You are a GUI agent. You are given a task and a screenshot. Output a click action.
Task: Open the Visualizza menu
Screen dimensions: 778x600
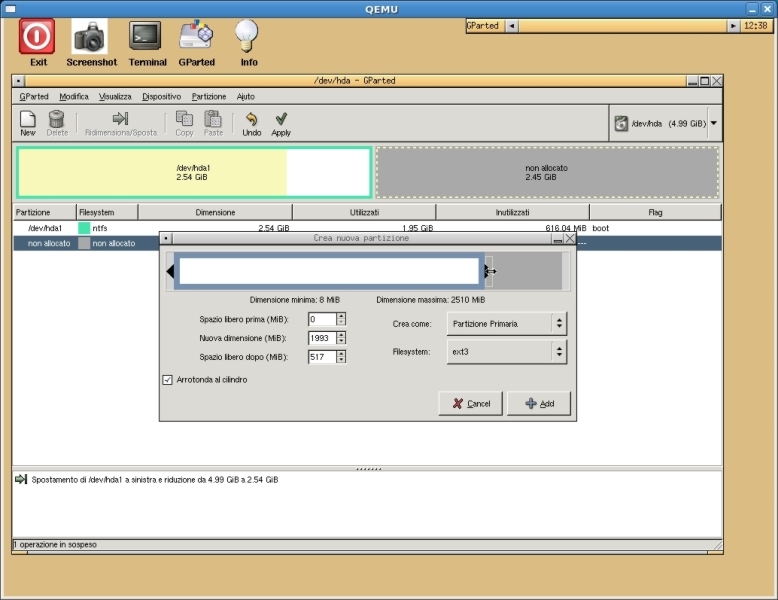(115, 96)
